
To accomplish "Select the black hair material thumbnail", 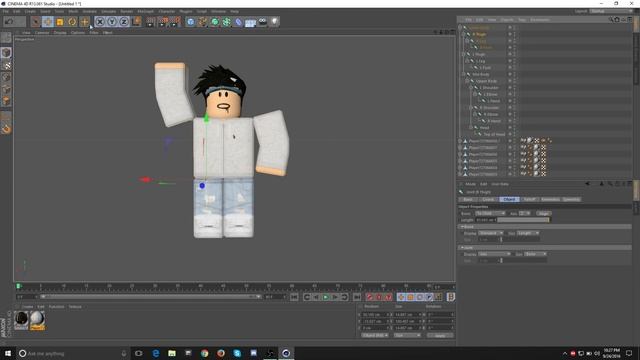I will click(x=21, y=319).
